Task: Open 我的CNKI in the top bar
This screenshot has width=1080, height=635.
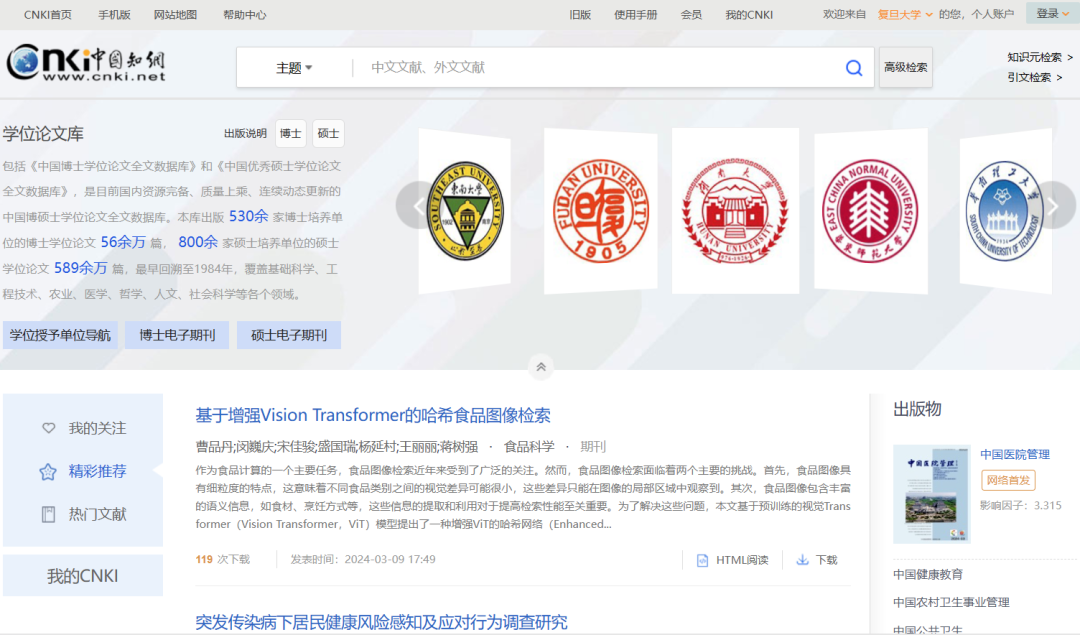Action: coord(749,14)
